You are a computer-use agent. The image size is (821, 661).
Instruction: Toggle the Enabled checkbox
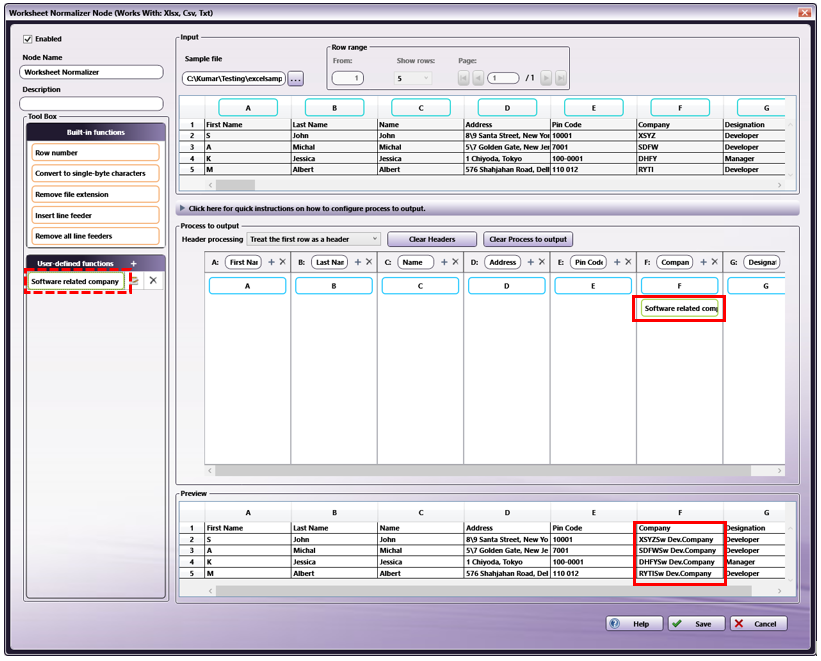click(28, 39)
